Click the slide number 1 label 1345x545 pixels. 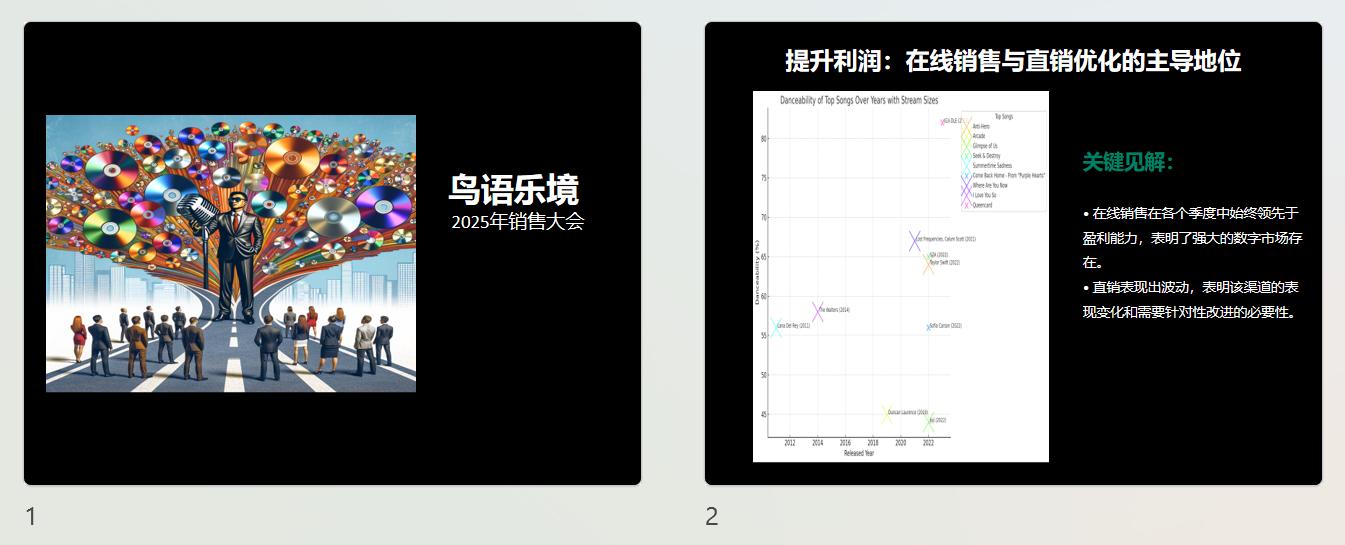click(x=31, y=516)
